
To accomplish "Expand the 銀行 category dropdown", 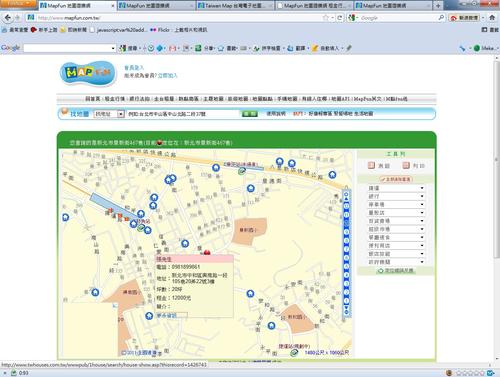I will [396, 196].
